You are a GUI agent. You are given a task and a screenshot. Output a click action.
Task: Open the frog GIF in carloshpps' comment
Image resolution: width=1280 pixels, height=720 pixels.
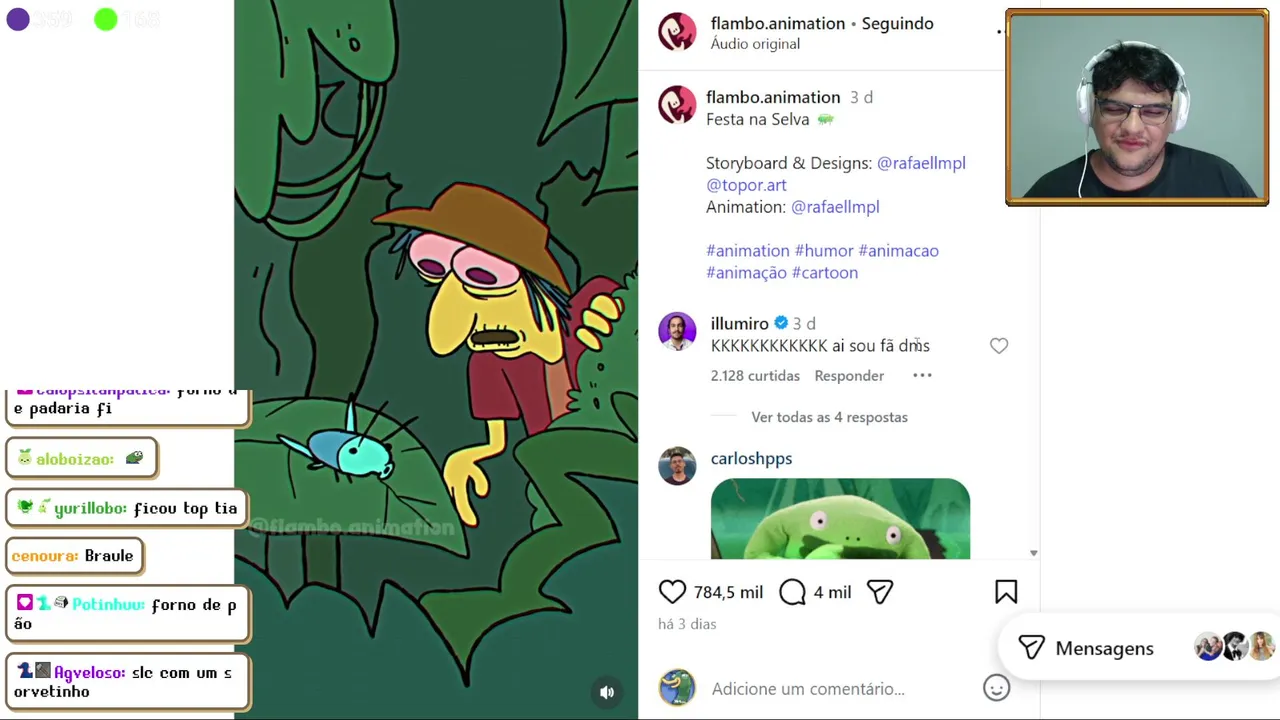(x=840, y=519)
